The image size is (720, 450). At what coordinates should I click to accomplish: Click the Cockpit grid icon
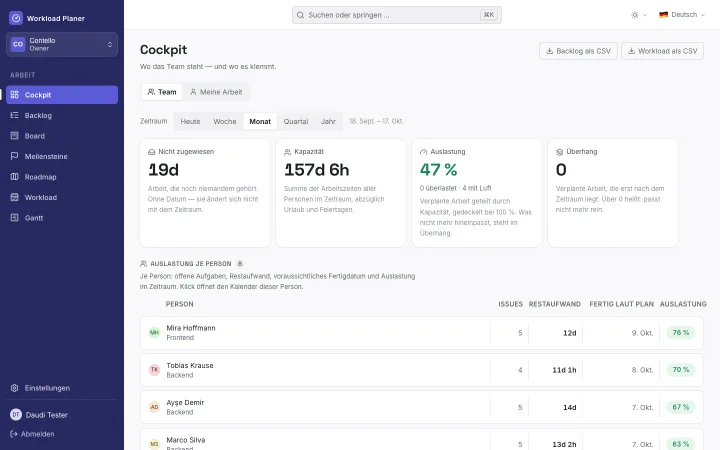click(15, 95)
